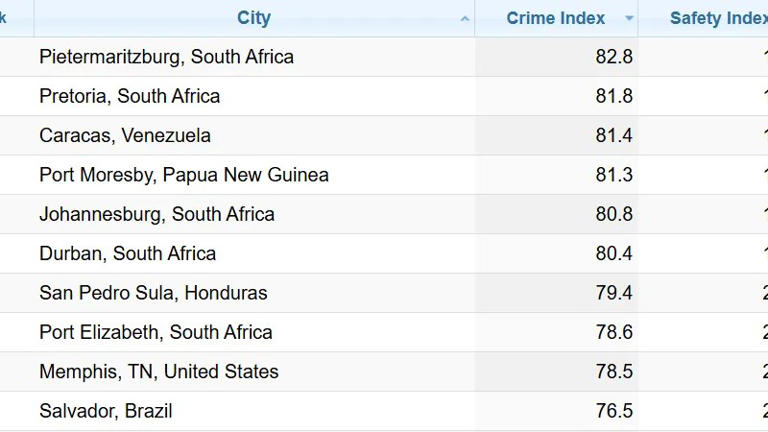Click the Safety Index column header

point(718,18)
